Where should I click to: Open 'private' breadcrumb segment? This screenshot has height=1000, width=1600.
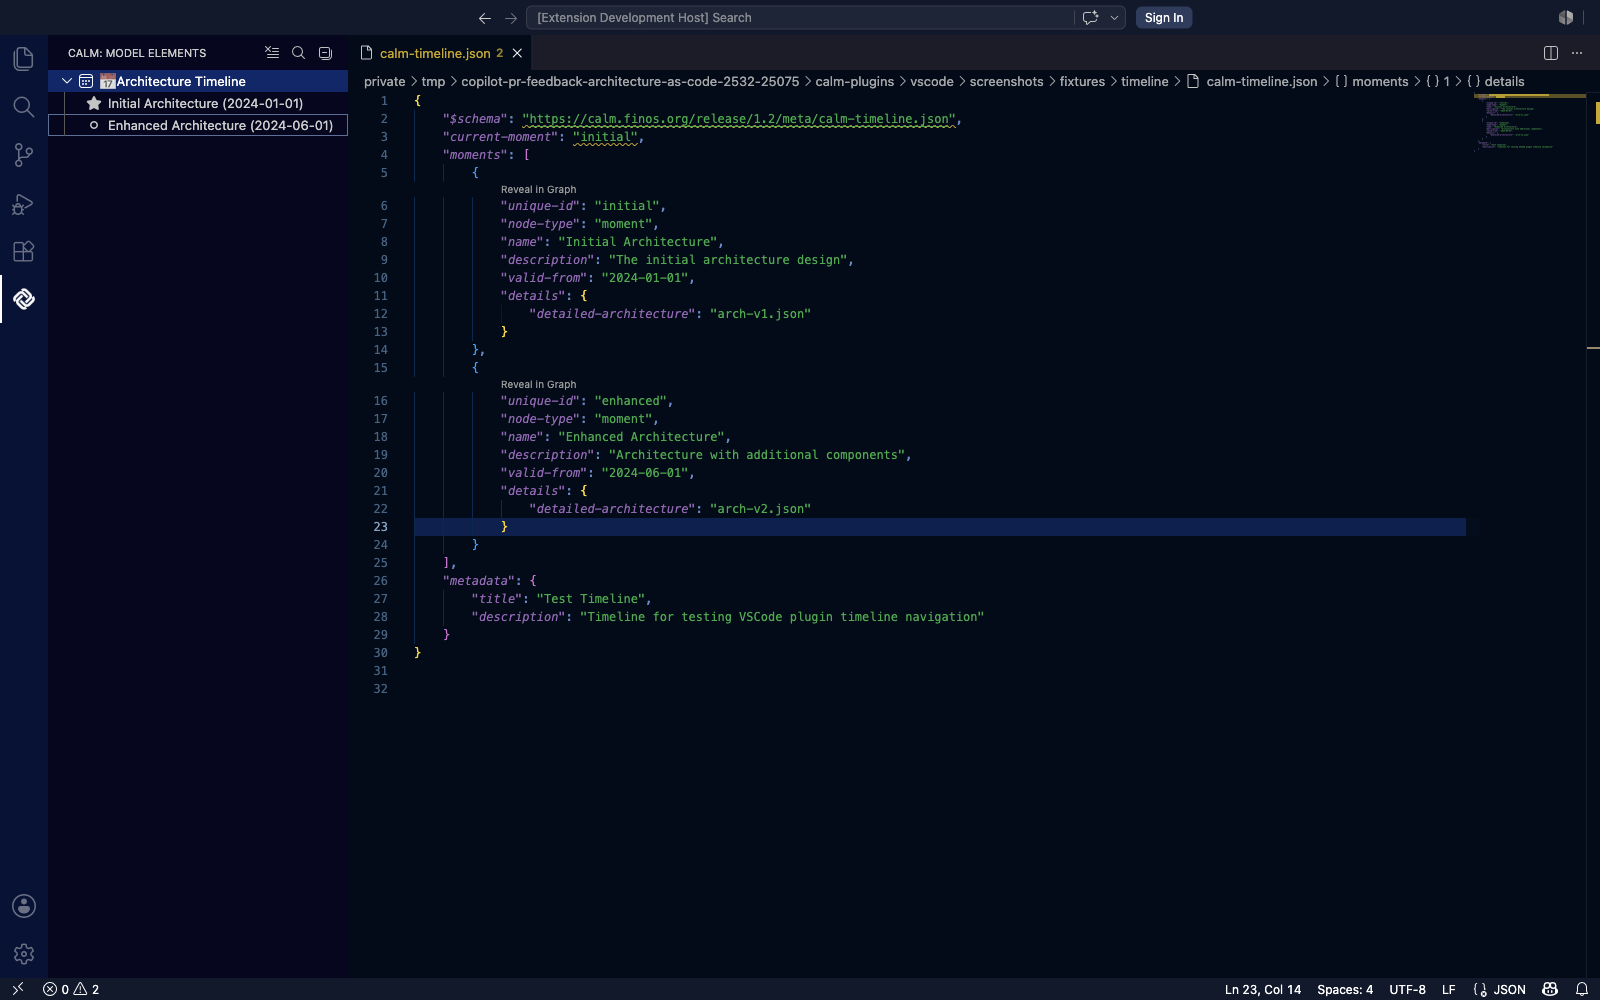[x=385, y=82]
